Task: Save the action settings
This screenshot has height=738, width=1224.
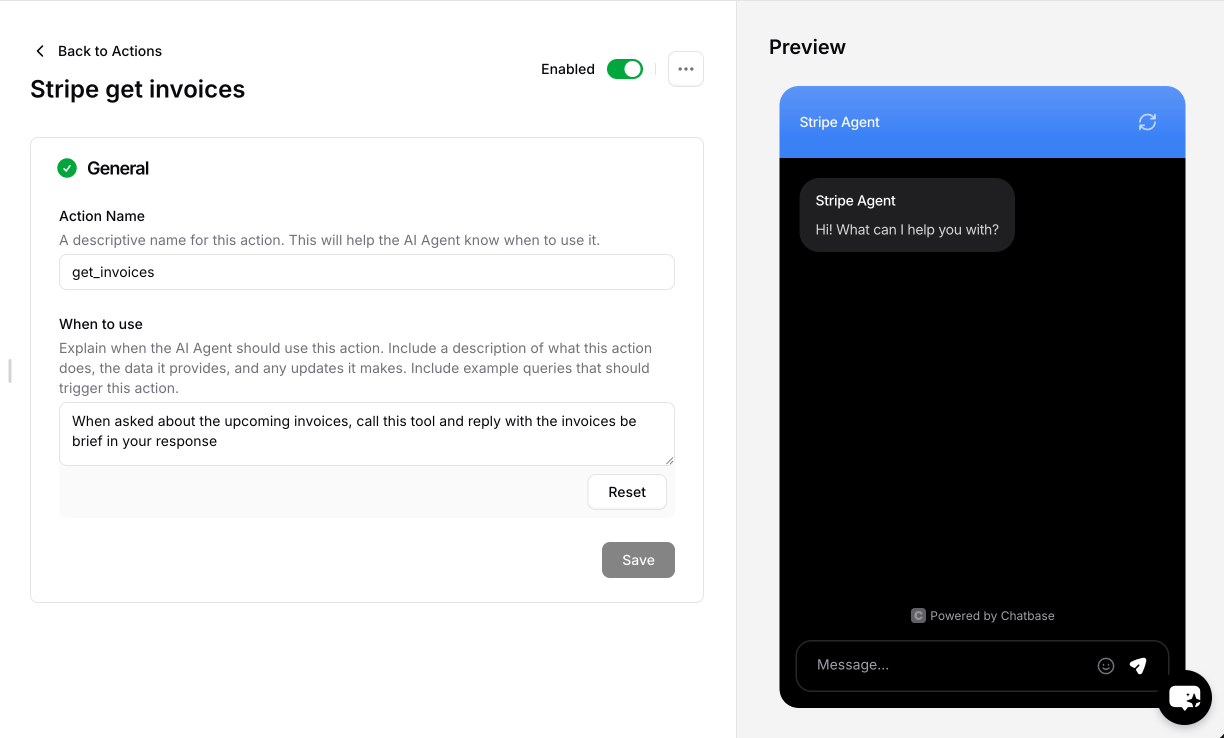Action: tap(638, 560)
